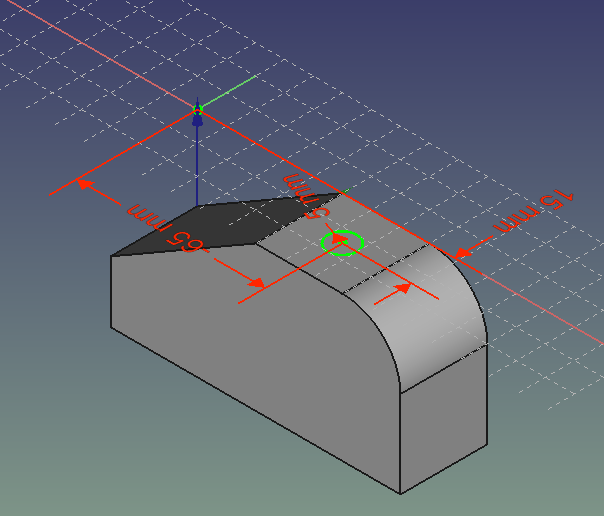604x516 pixels.
Task: Select the 15 mm dimension label
Action: tap(534, 211)
